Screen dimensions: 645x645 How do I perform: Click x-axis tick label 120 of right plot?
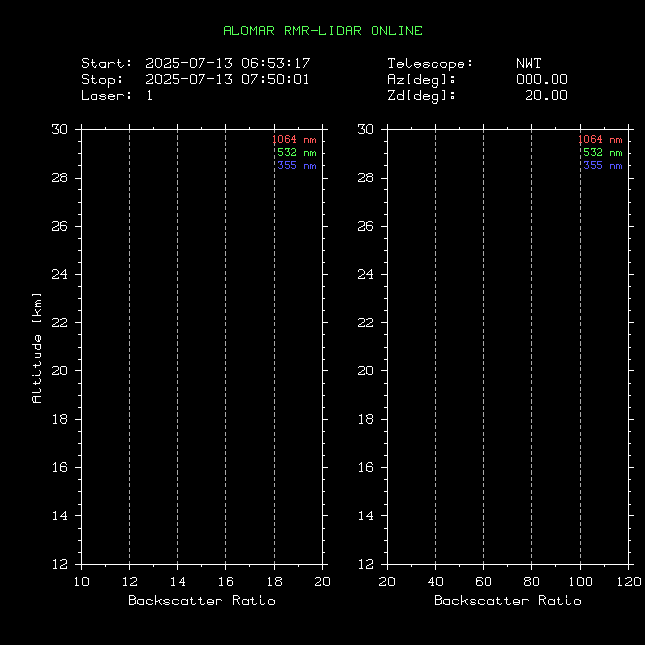click(629, 582)
